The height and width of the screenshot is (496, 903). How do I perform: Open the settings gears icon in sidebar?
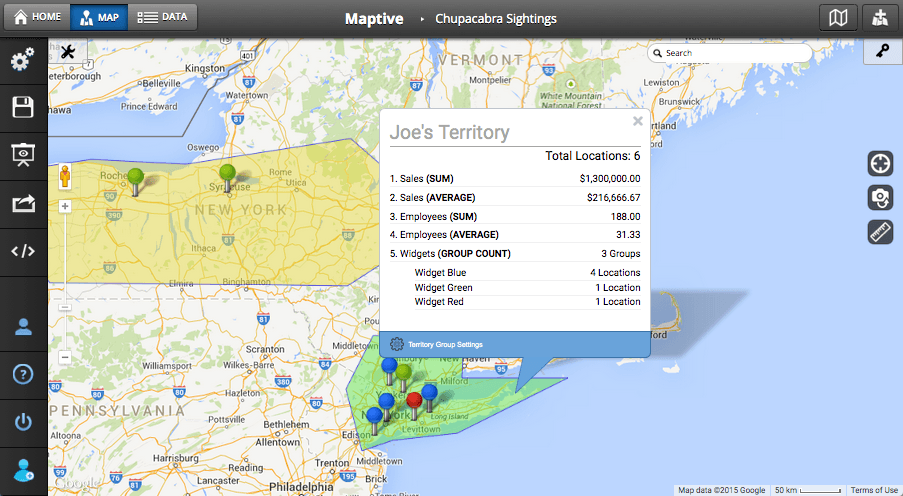[23, 60]
